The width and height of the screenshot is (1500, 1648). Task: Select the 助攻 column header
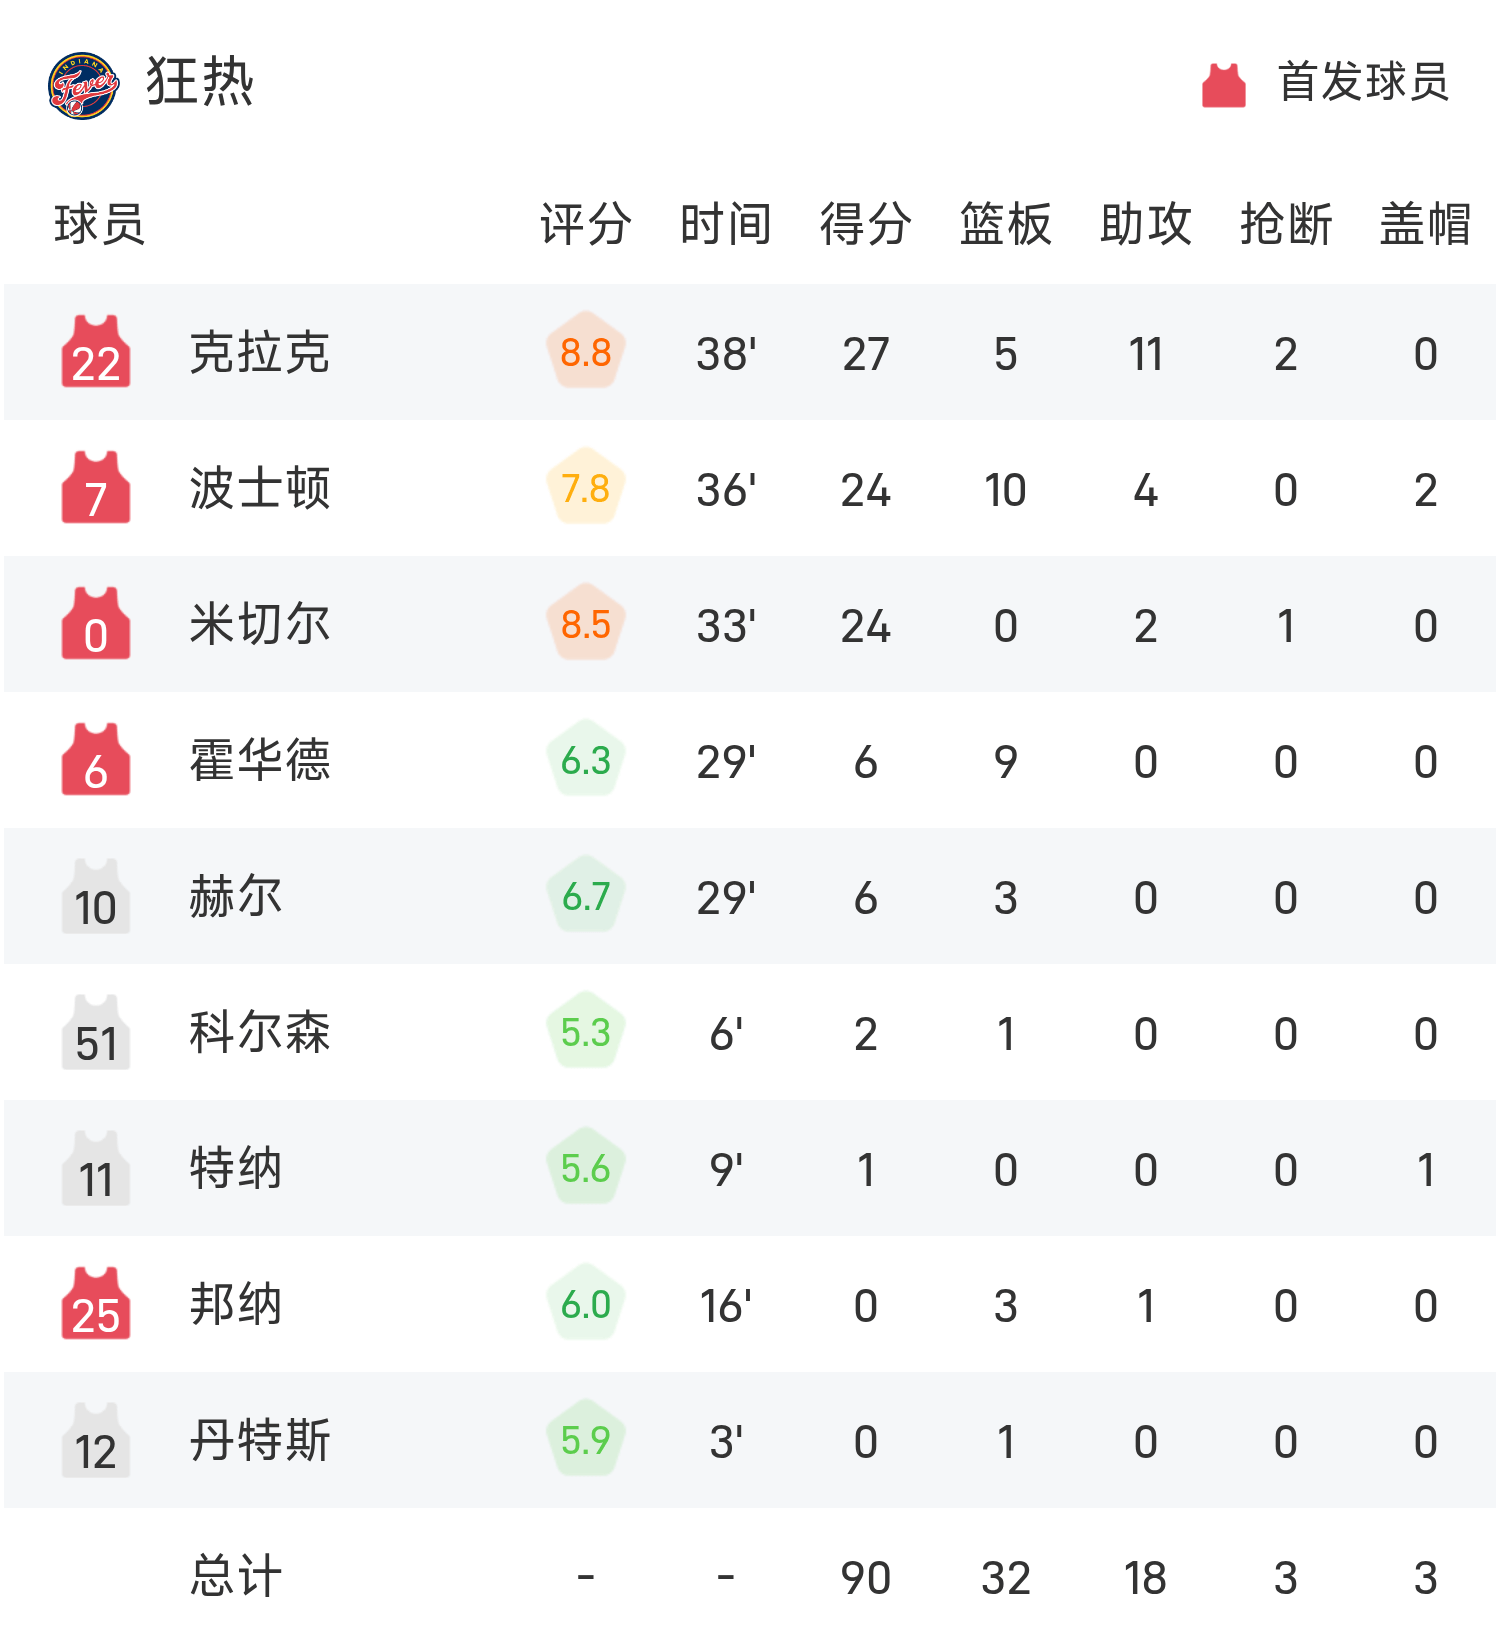click(x=1146, y=224)
